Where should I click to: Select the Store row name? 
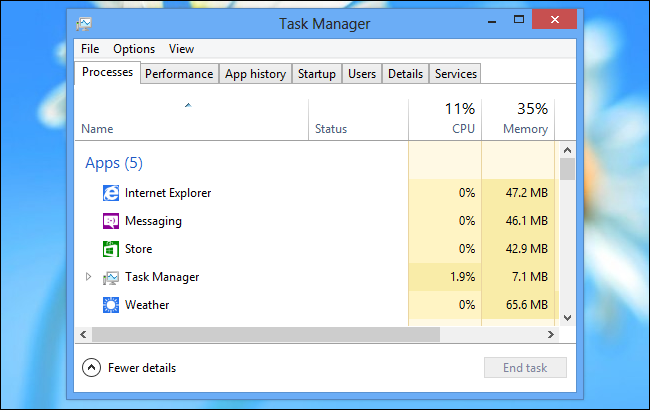pyautogui.click(x=138, y=249)
